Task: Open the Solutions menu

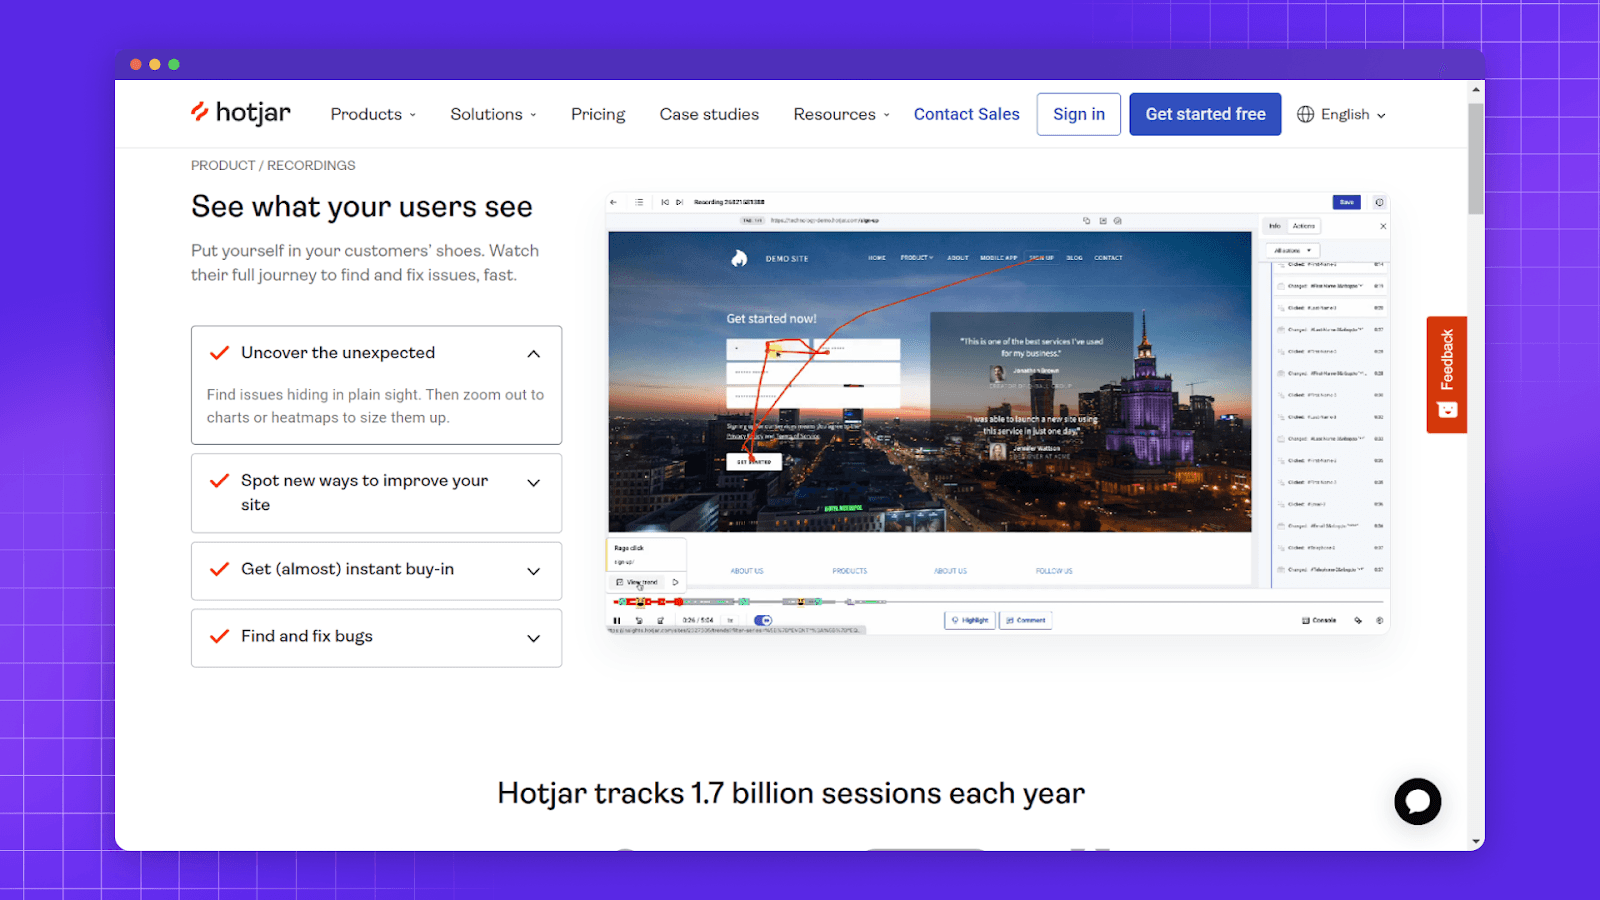Action: click(x=493, y=114)
